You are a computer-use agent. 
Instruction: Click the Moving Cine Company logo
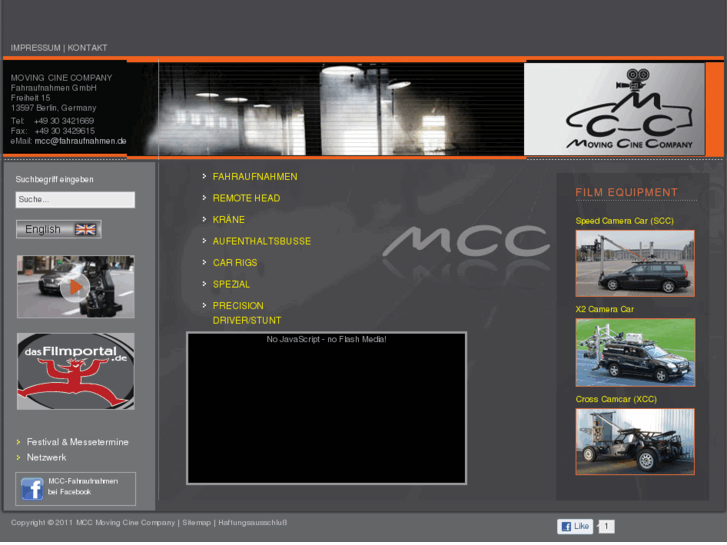(x=614, y=109)
